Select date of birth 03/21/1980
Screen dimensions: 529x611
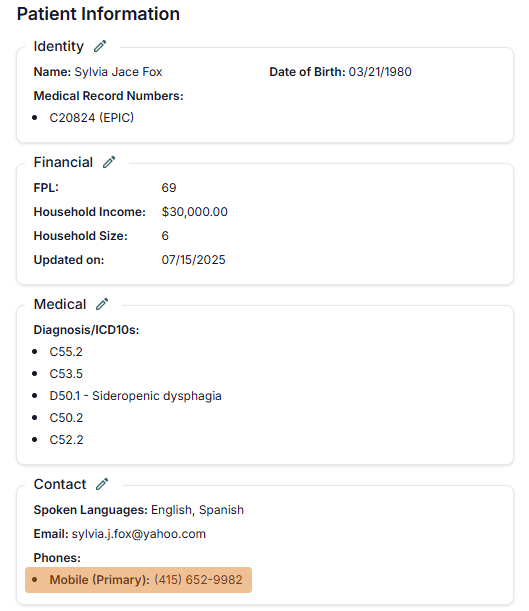coord(380,72)
